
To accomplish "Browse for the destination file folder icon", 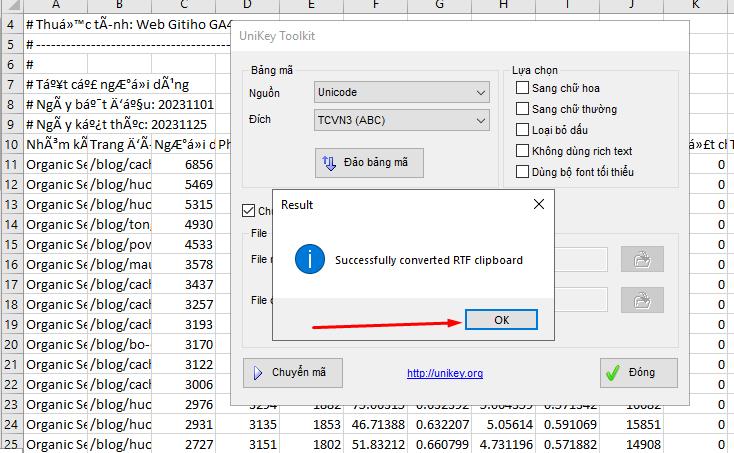I will pos(642,300).
